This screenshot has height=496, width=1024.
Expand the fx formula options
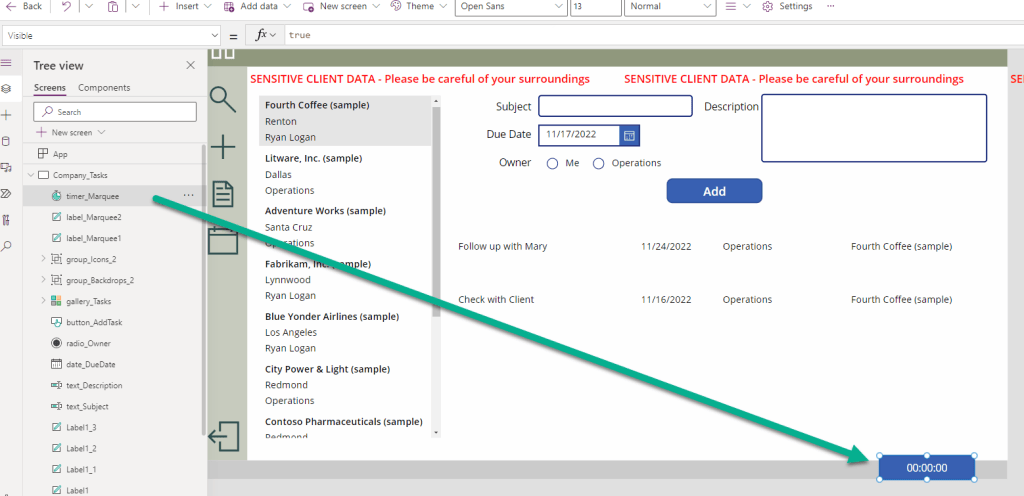click(x=266, y=35)
